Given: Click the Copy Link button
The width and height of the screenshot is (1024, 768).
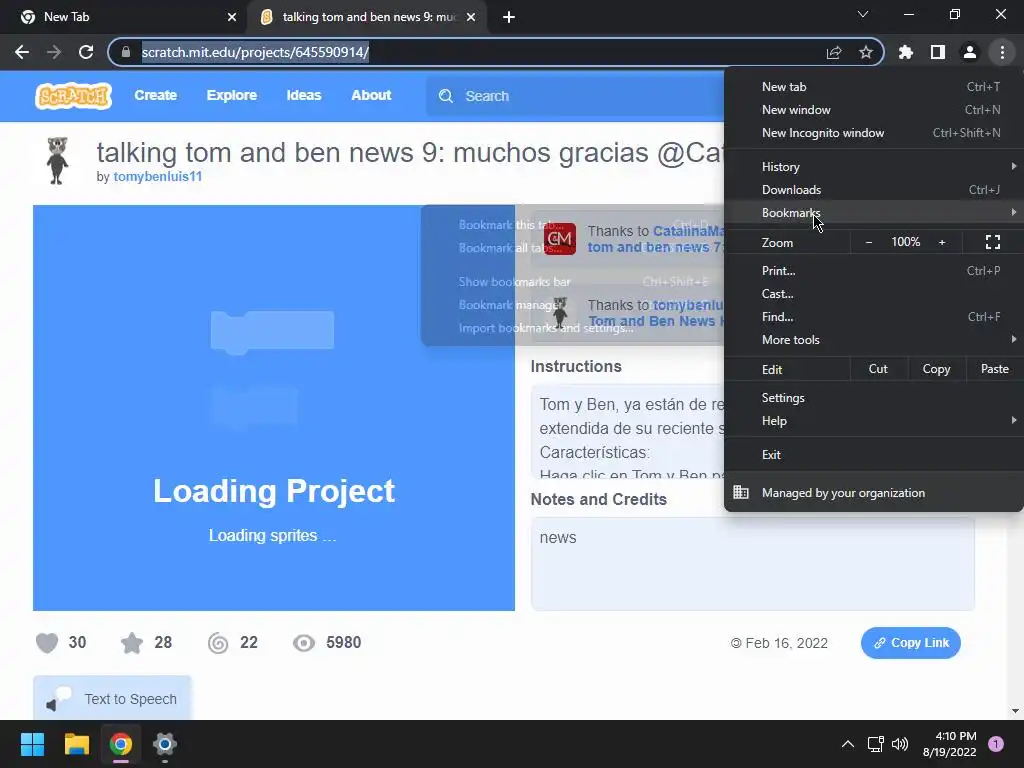Looking at the screenshot, I should coord(910,643).
